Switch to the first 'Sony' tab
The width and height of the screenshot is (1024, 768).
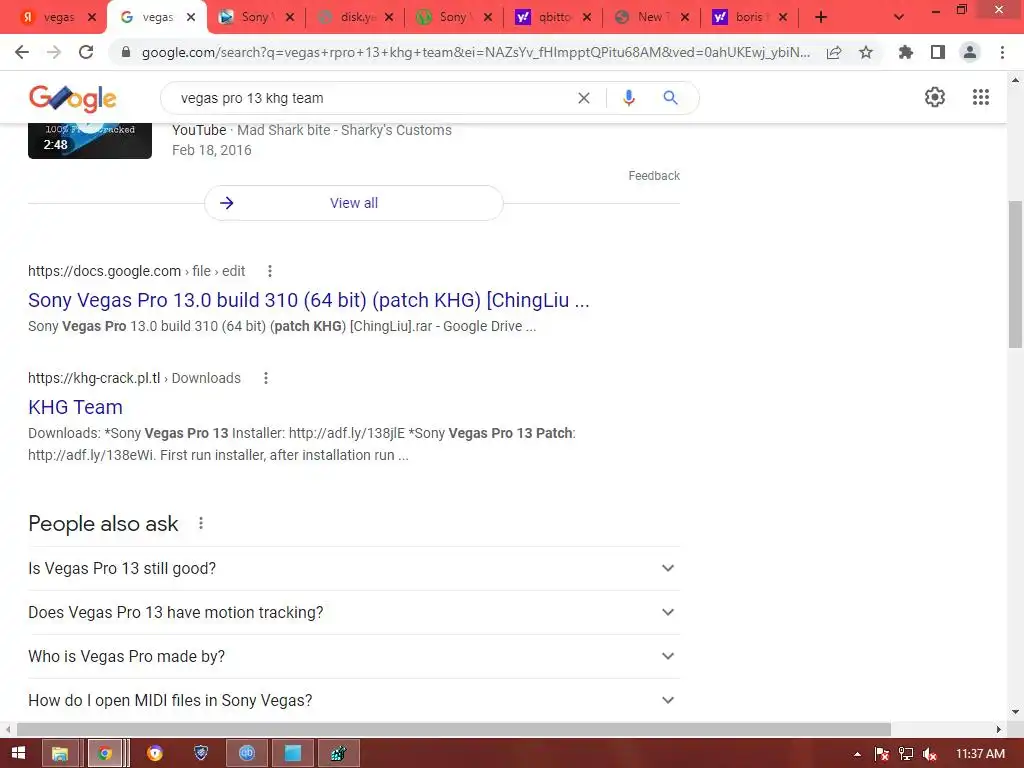pyautogui.click(x=253, y=17)
